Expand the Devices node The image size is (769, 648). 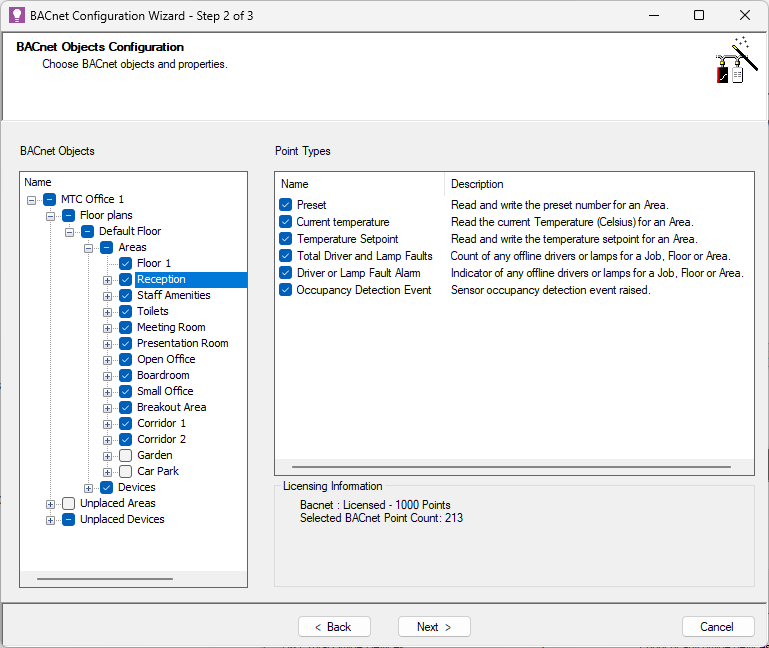tap(88, 488)
